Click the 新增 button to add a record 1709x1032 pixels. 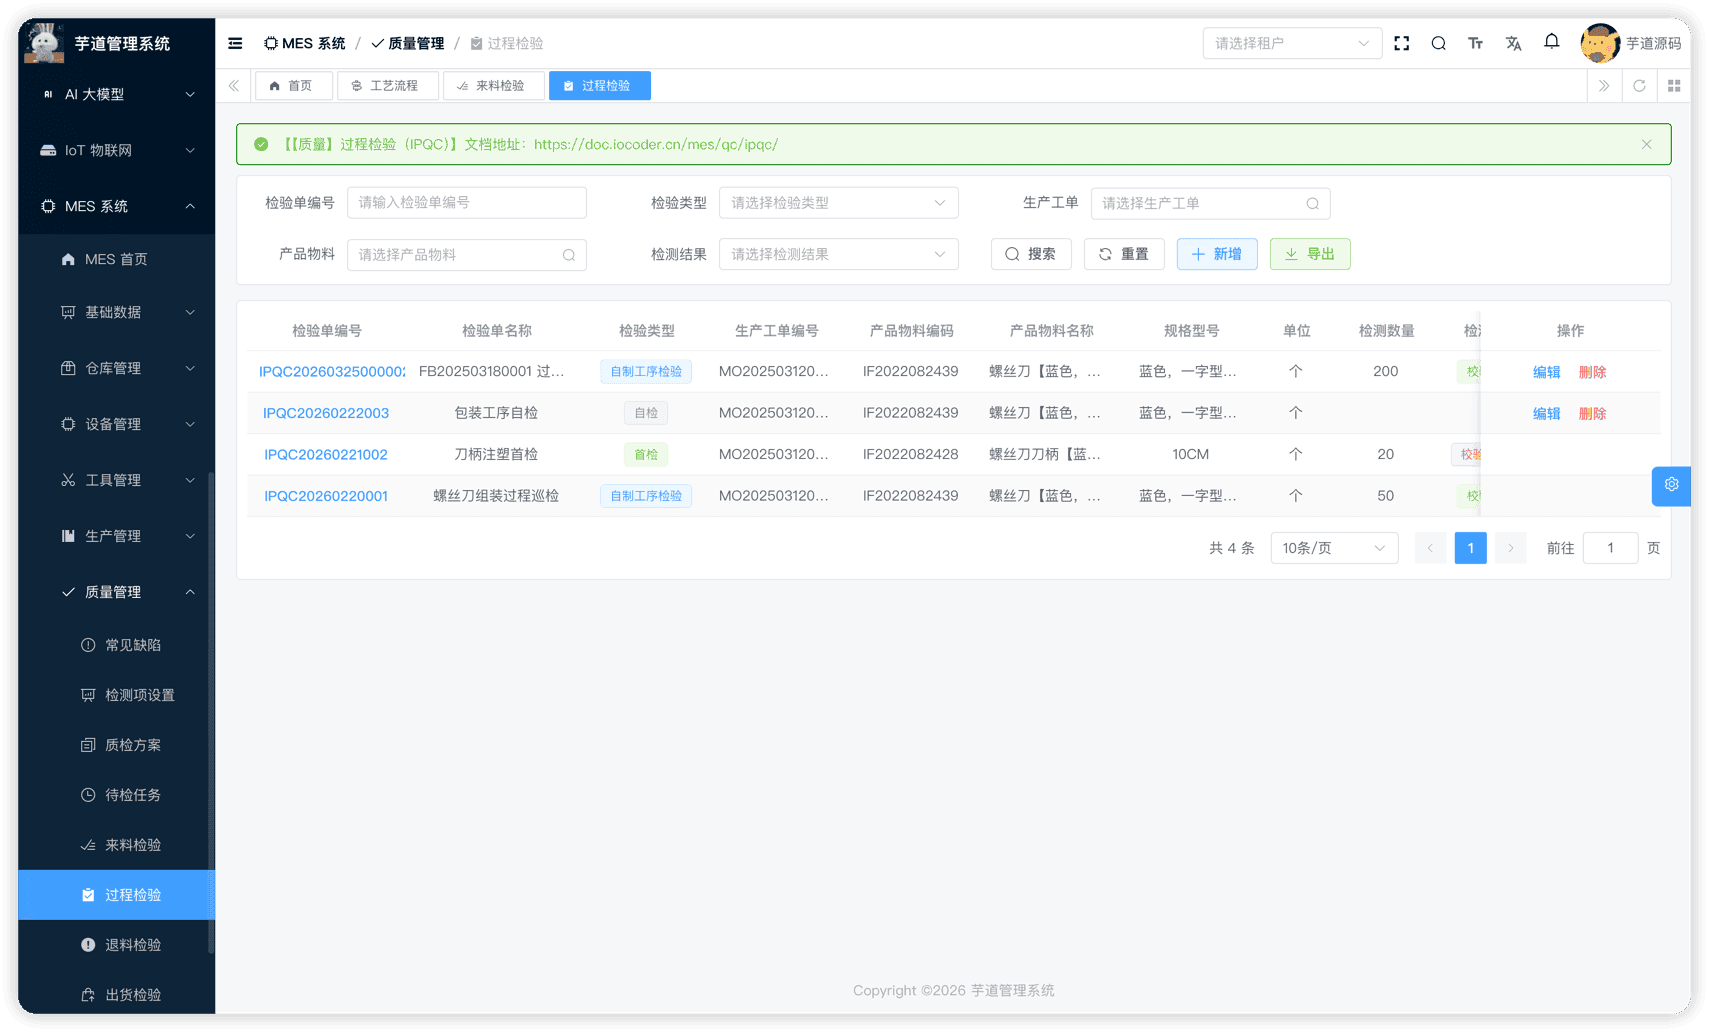[x=1216, y=254]
